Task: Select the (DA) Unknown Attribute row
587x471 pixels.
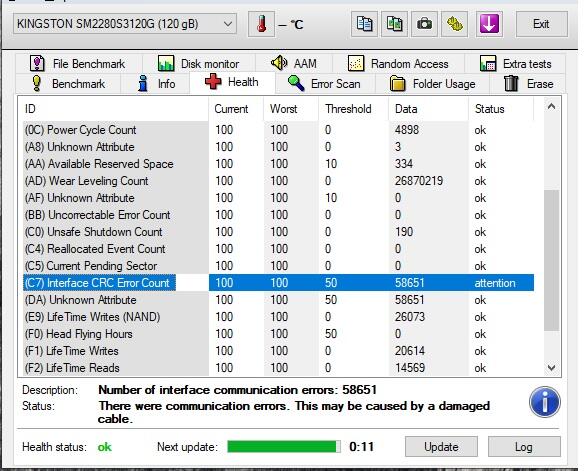Action: (x=279, y=300)
